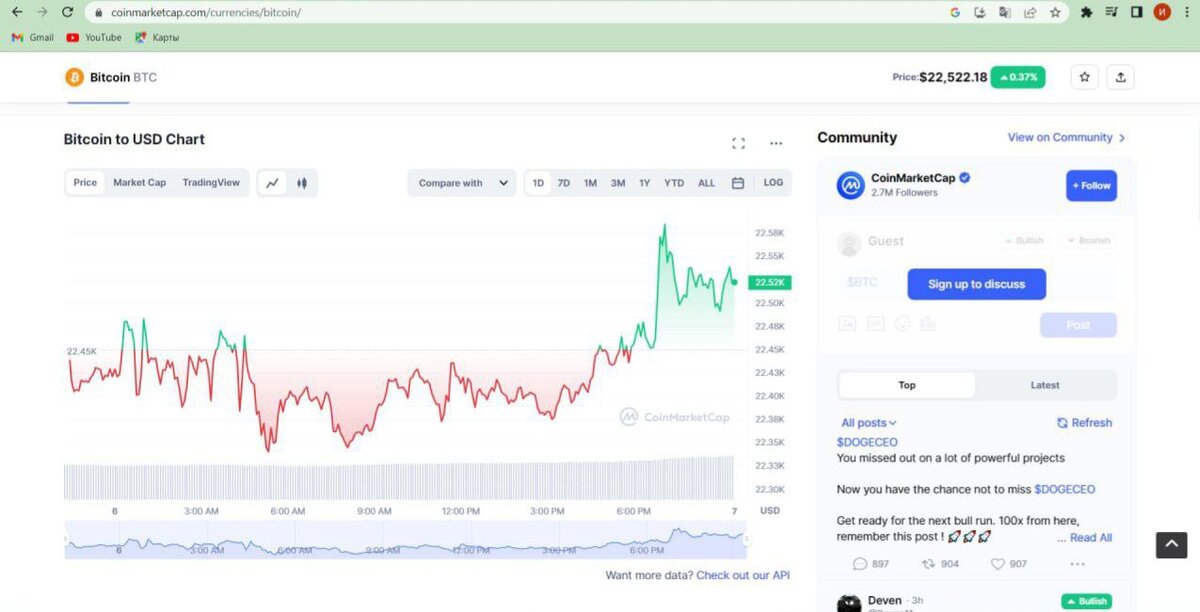Open the browser extensions puzzle icon

(x=1087, y=12)
